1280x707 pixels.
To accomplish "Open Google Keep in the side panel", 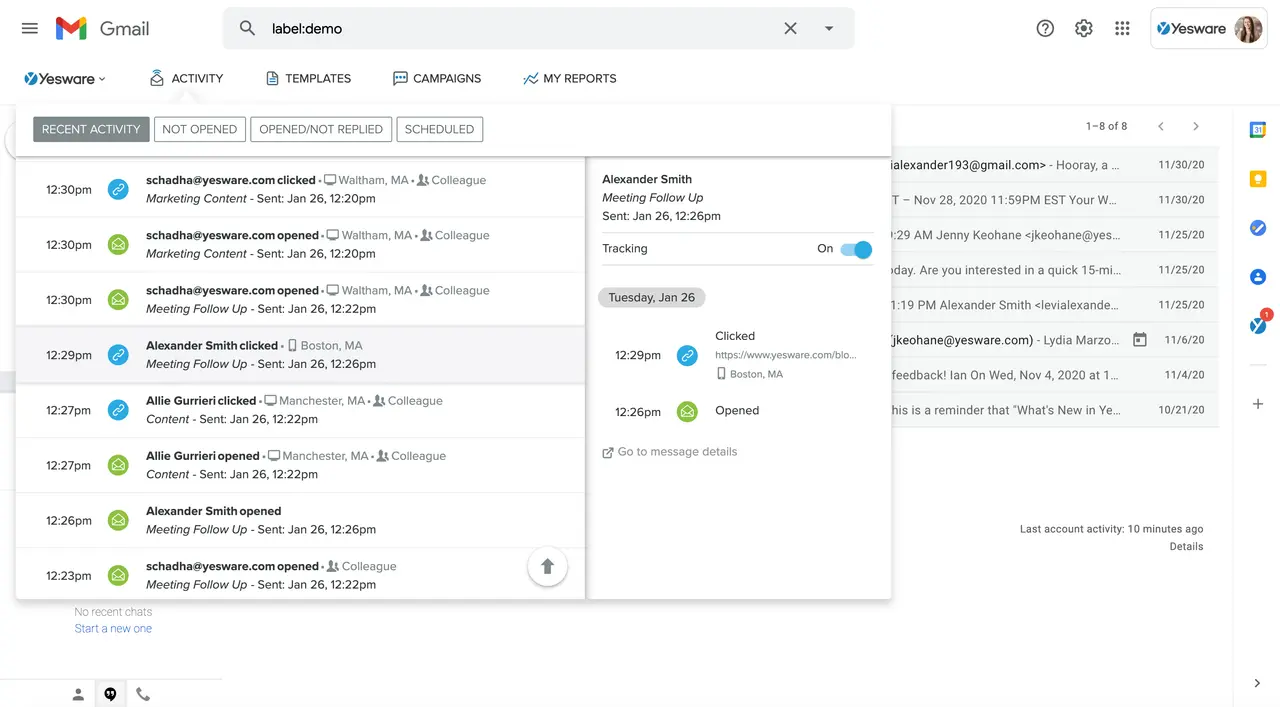I will (x=1258, y=179).
